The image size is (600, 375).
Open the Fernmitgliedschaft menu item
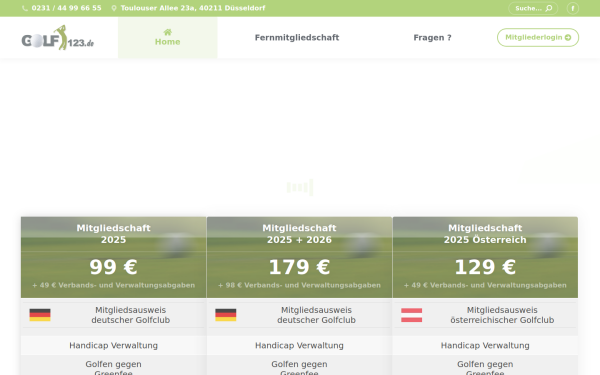pos(297,38)
